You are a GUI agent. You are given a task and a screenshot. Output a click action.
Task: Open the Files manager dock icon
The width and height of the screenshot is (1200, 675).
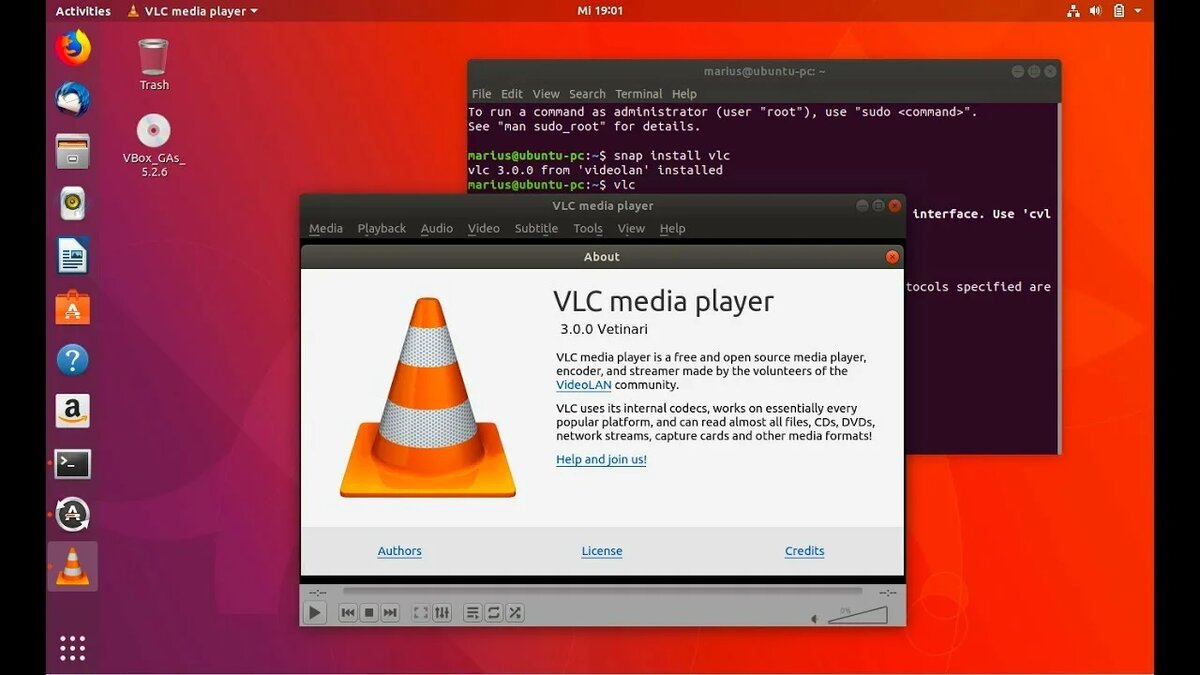click(x=72, y=152)
